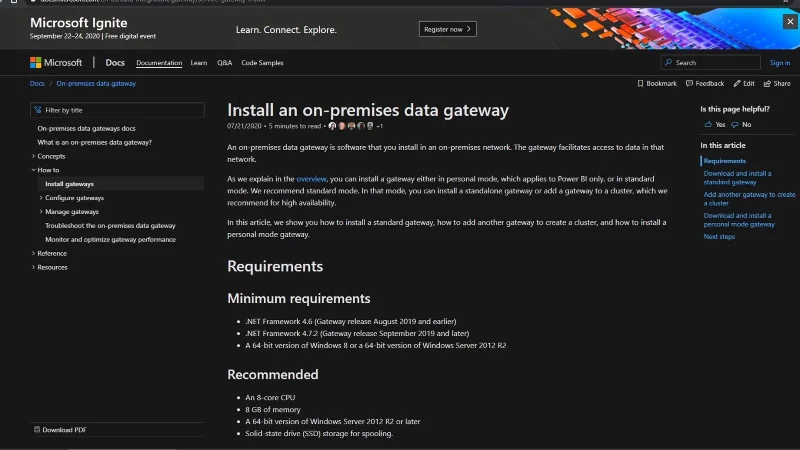This screenshot has height=450, width=800.
Task: Click the Microsoft logo
Action: [56, 63]
